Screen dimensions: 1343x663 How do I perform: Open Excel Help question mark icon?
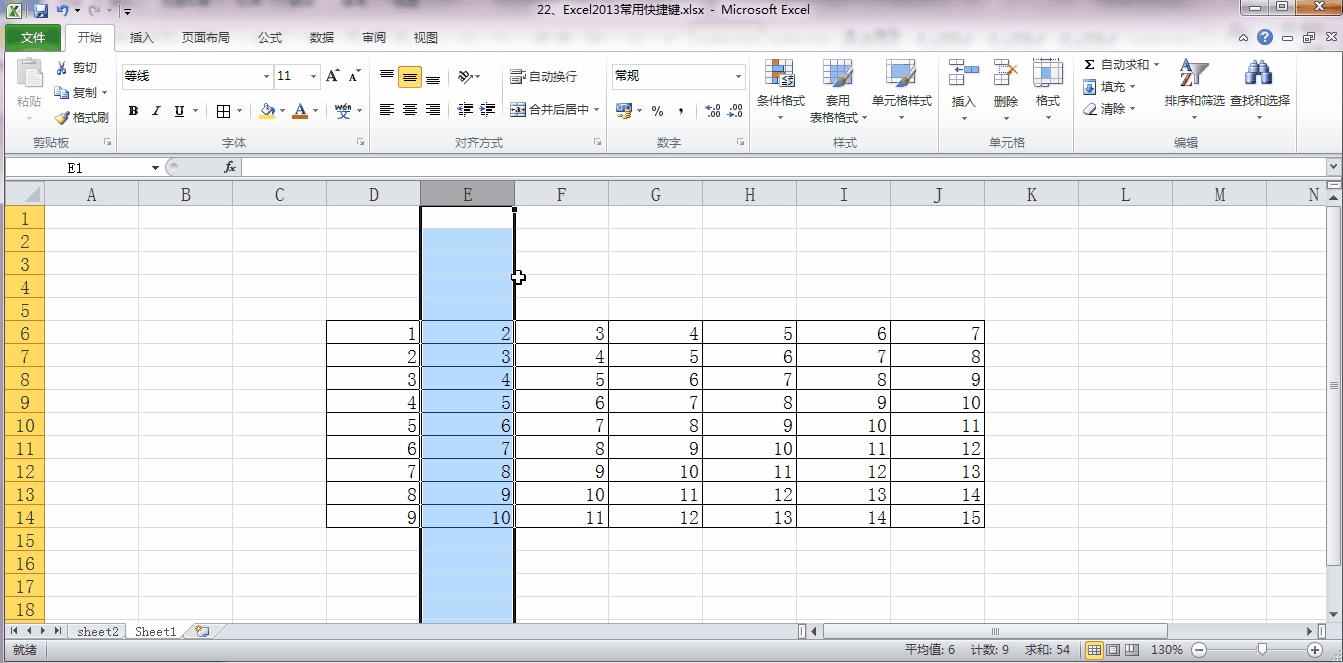pos(1265,38)
